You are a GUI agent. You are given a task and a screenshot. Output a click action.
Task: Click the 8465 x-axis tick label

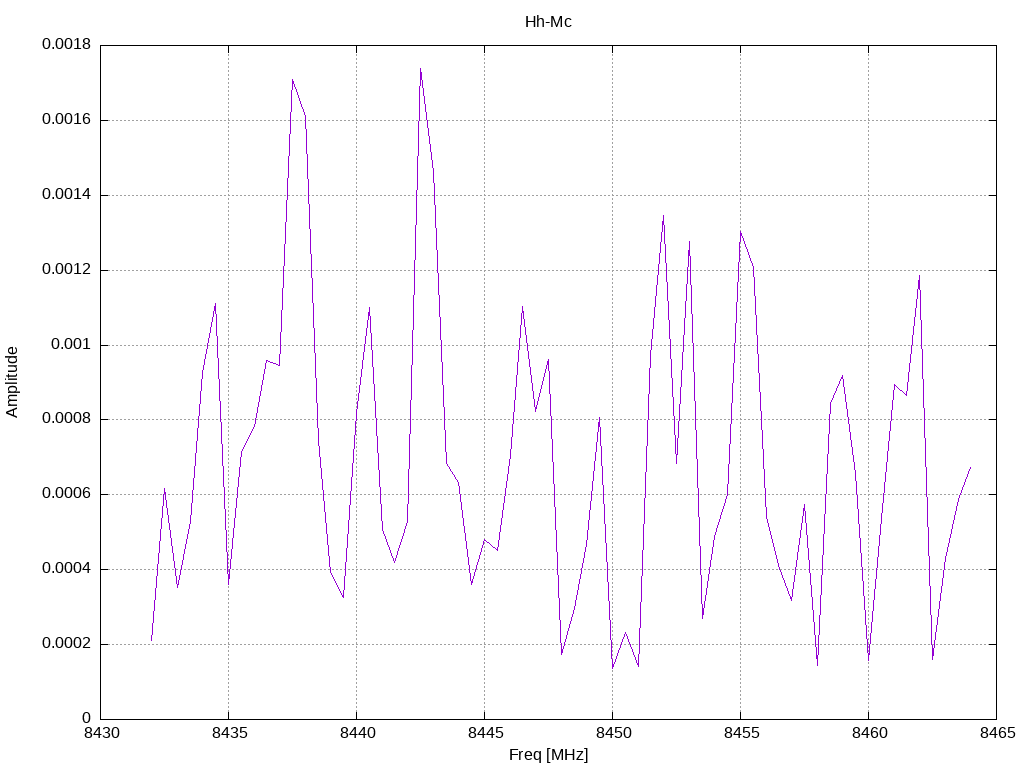click(998, 733)
